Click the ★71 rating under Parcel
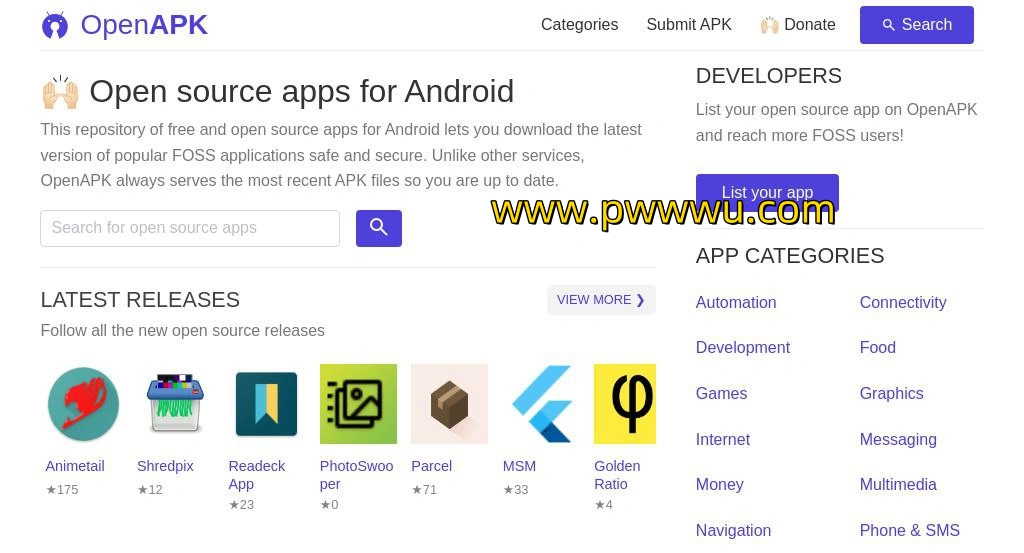The image size is (1024, 553). [424, 490]
